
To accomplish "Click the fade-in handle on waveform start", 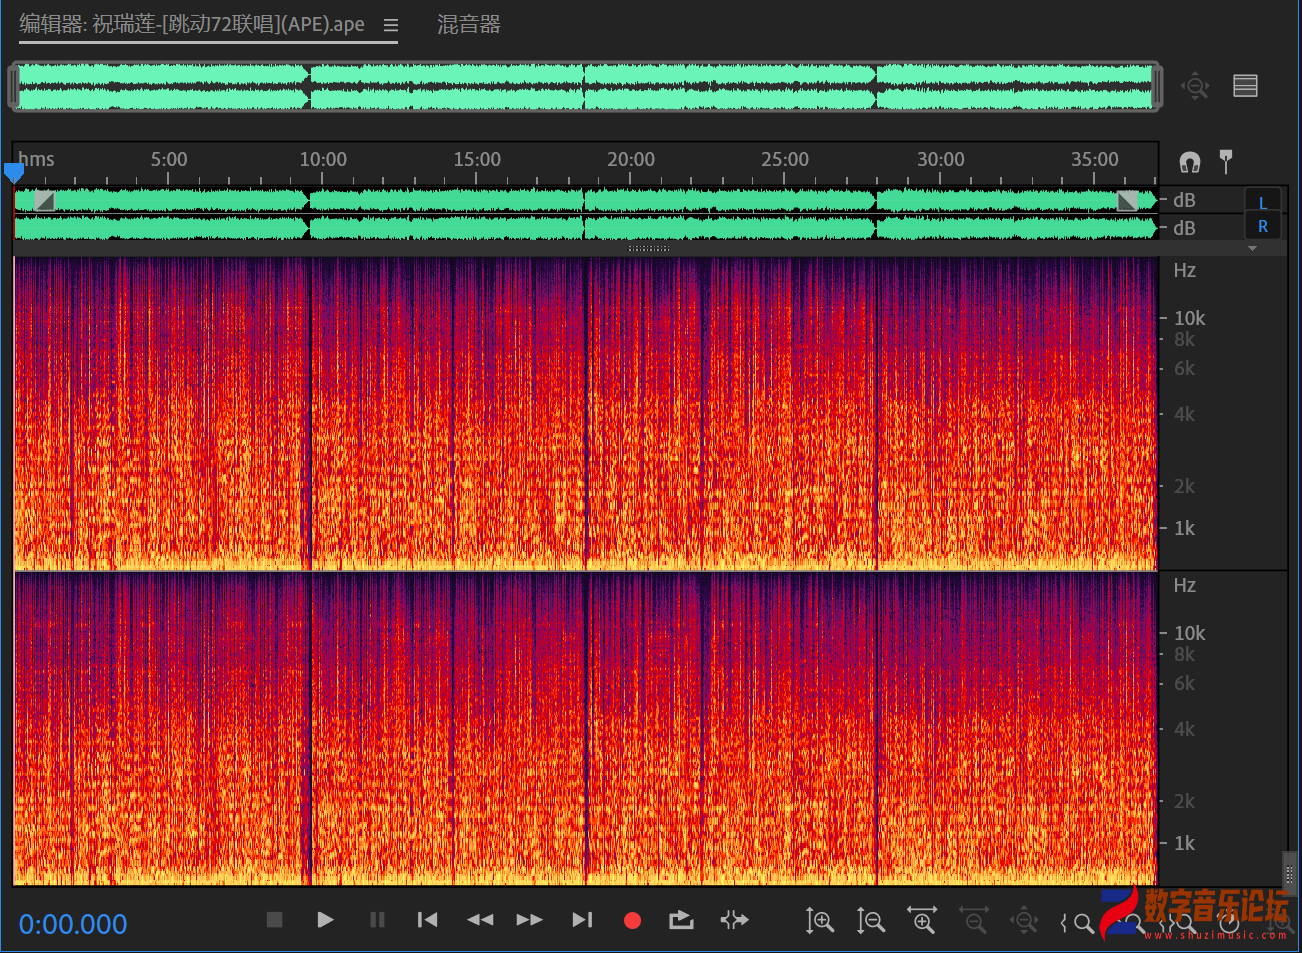I will [x=44, y=201].
